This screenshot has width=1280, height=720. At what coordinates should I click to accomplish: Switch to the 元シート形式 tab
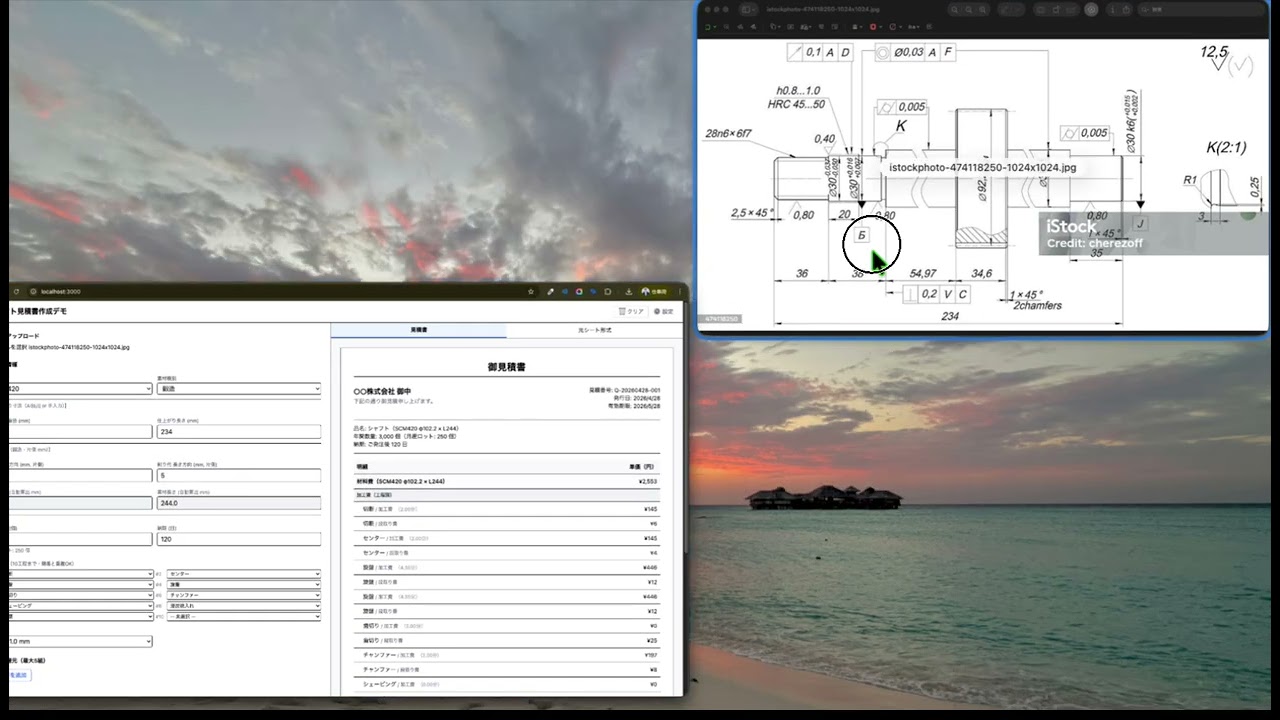tap(595, 330)
